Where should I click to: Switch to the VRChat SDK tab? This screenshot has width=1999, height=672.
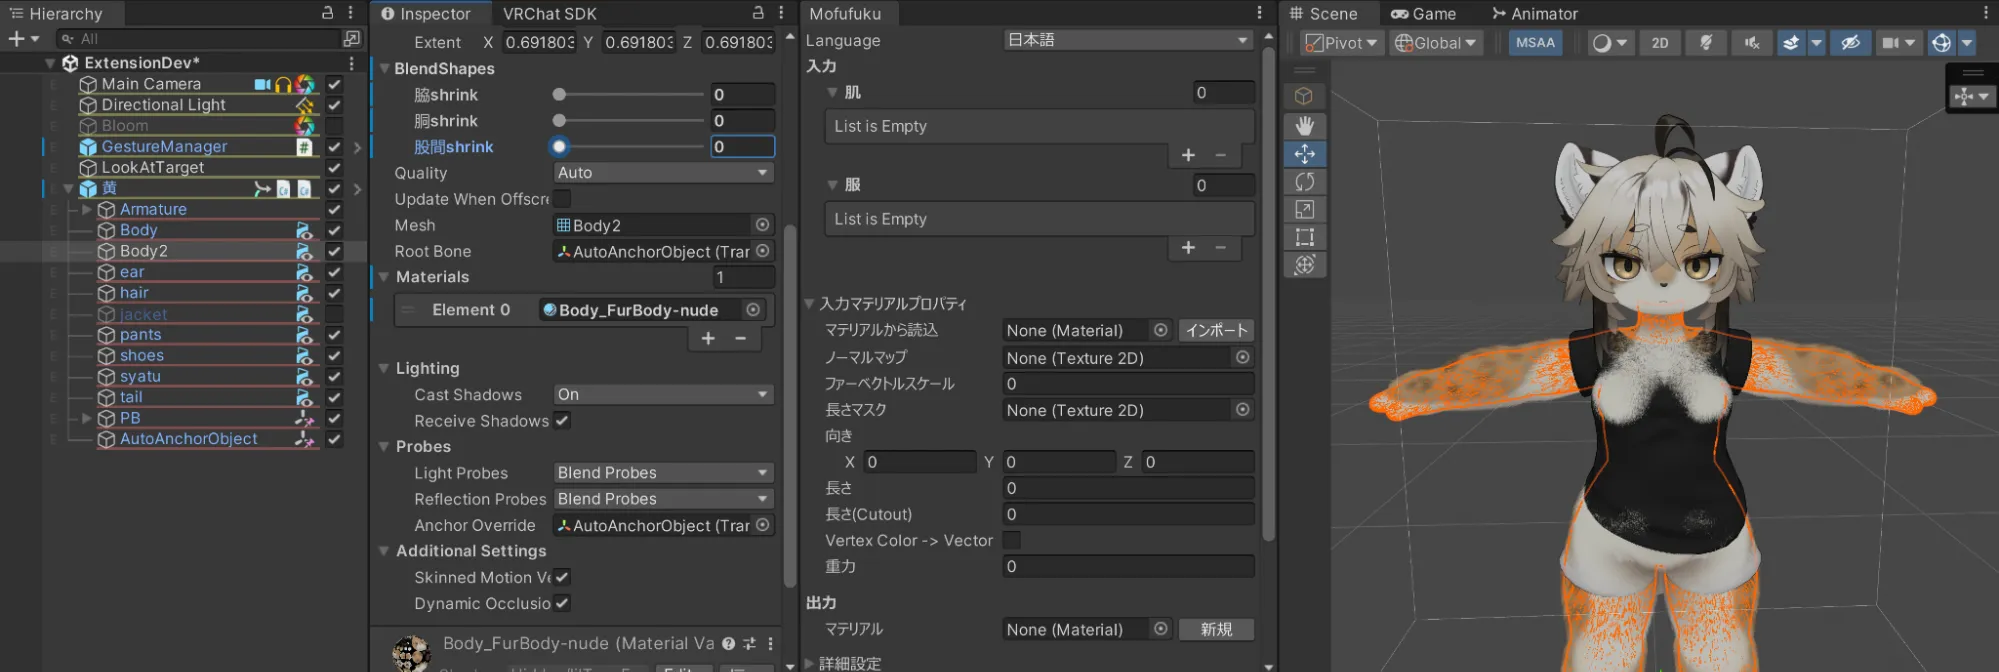point(549,14)
